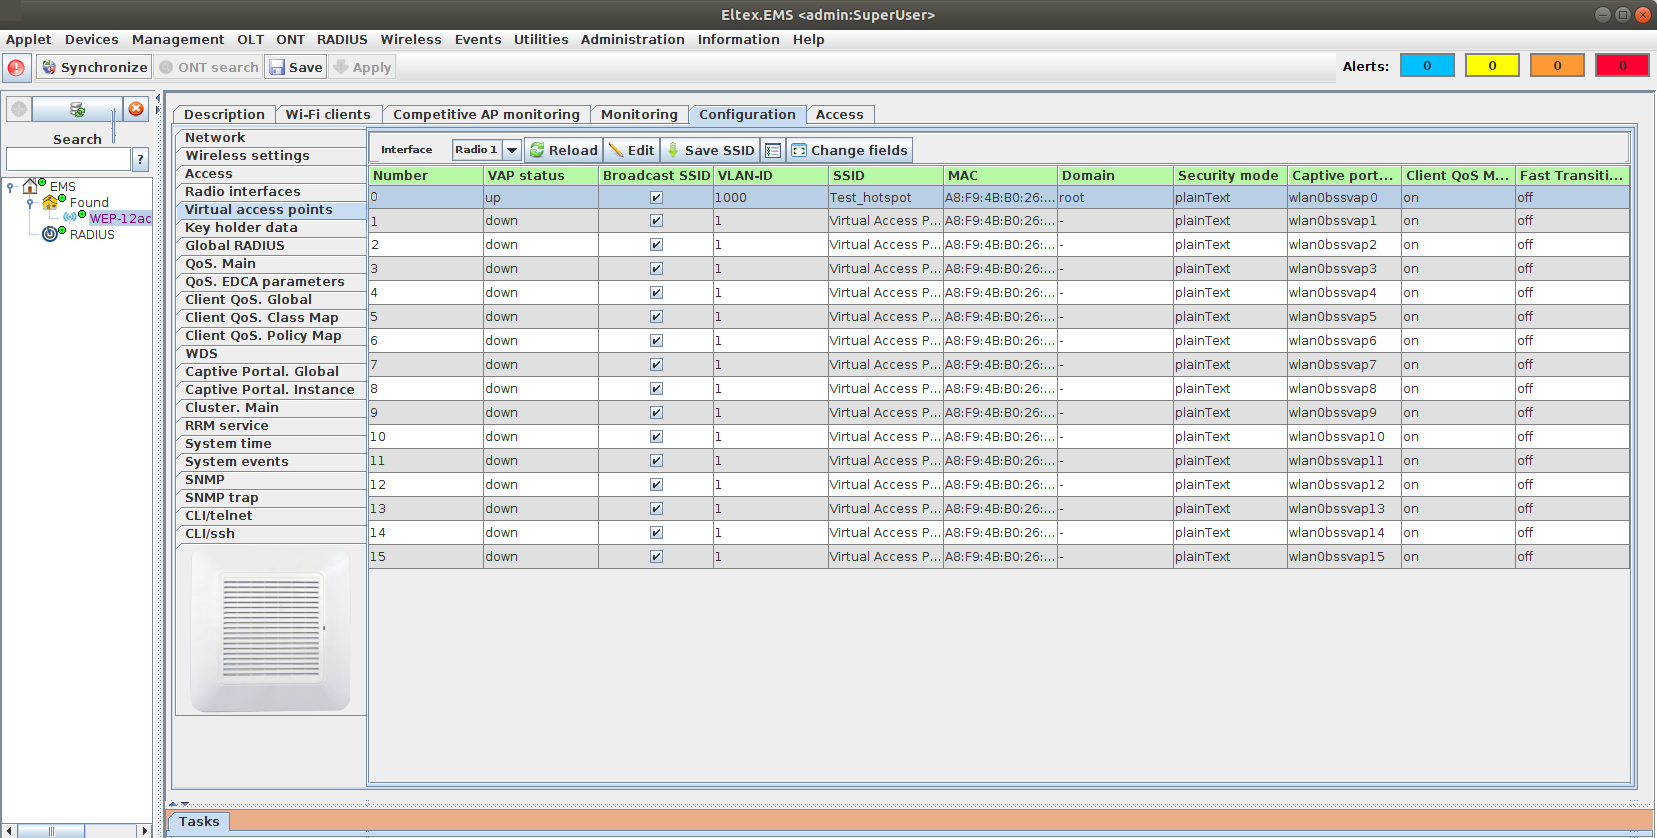Click Synchronize in the main toolbar

click(x=93, y=67)
